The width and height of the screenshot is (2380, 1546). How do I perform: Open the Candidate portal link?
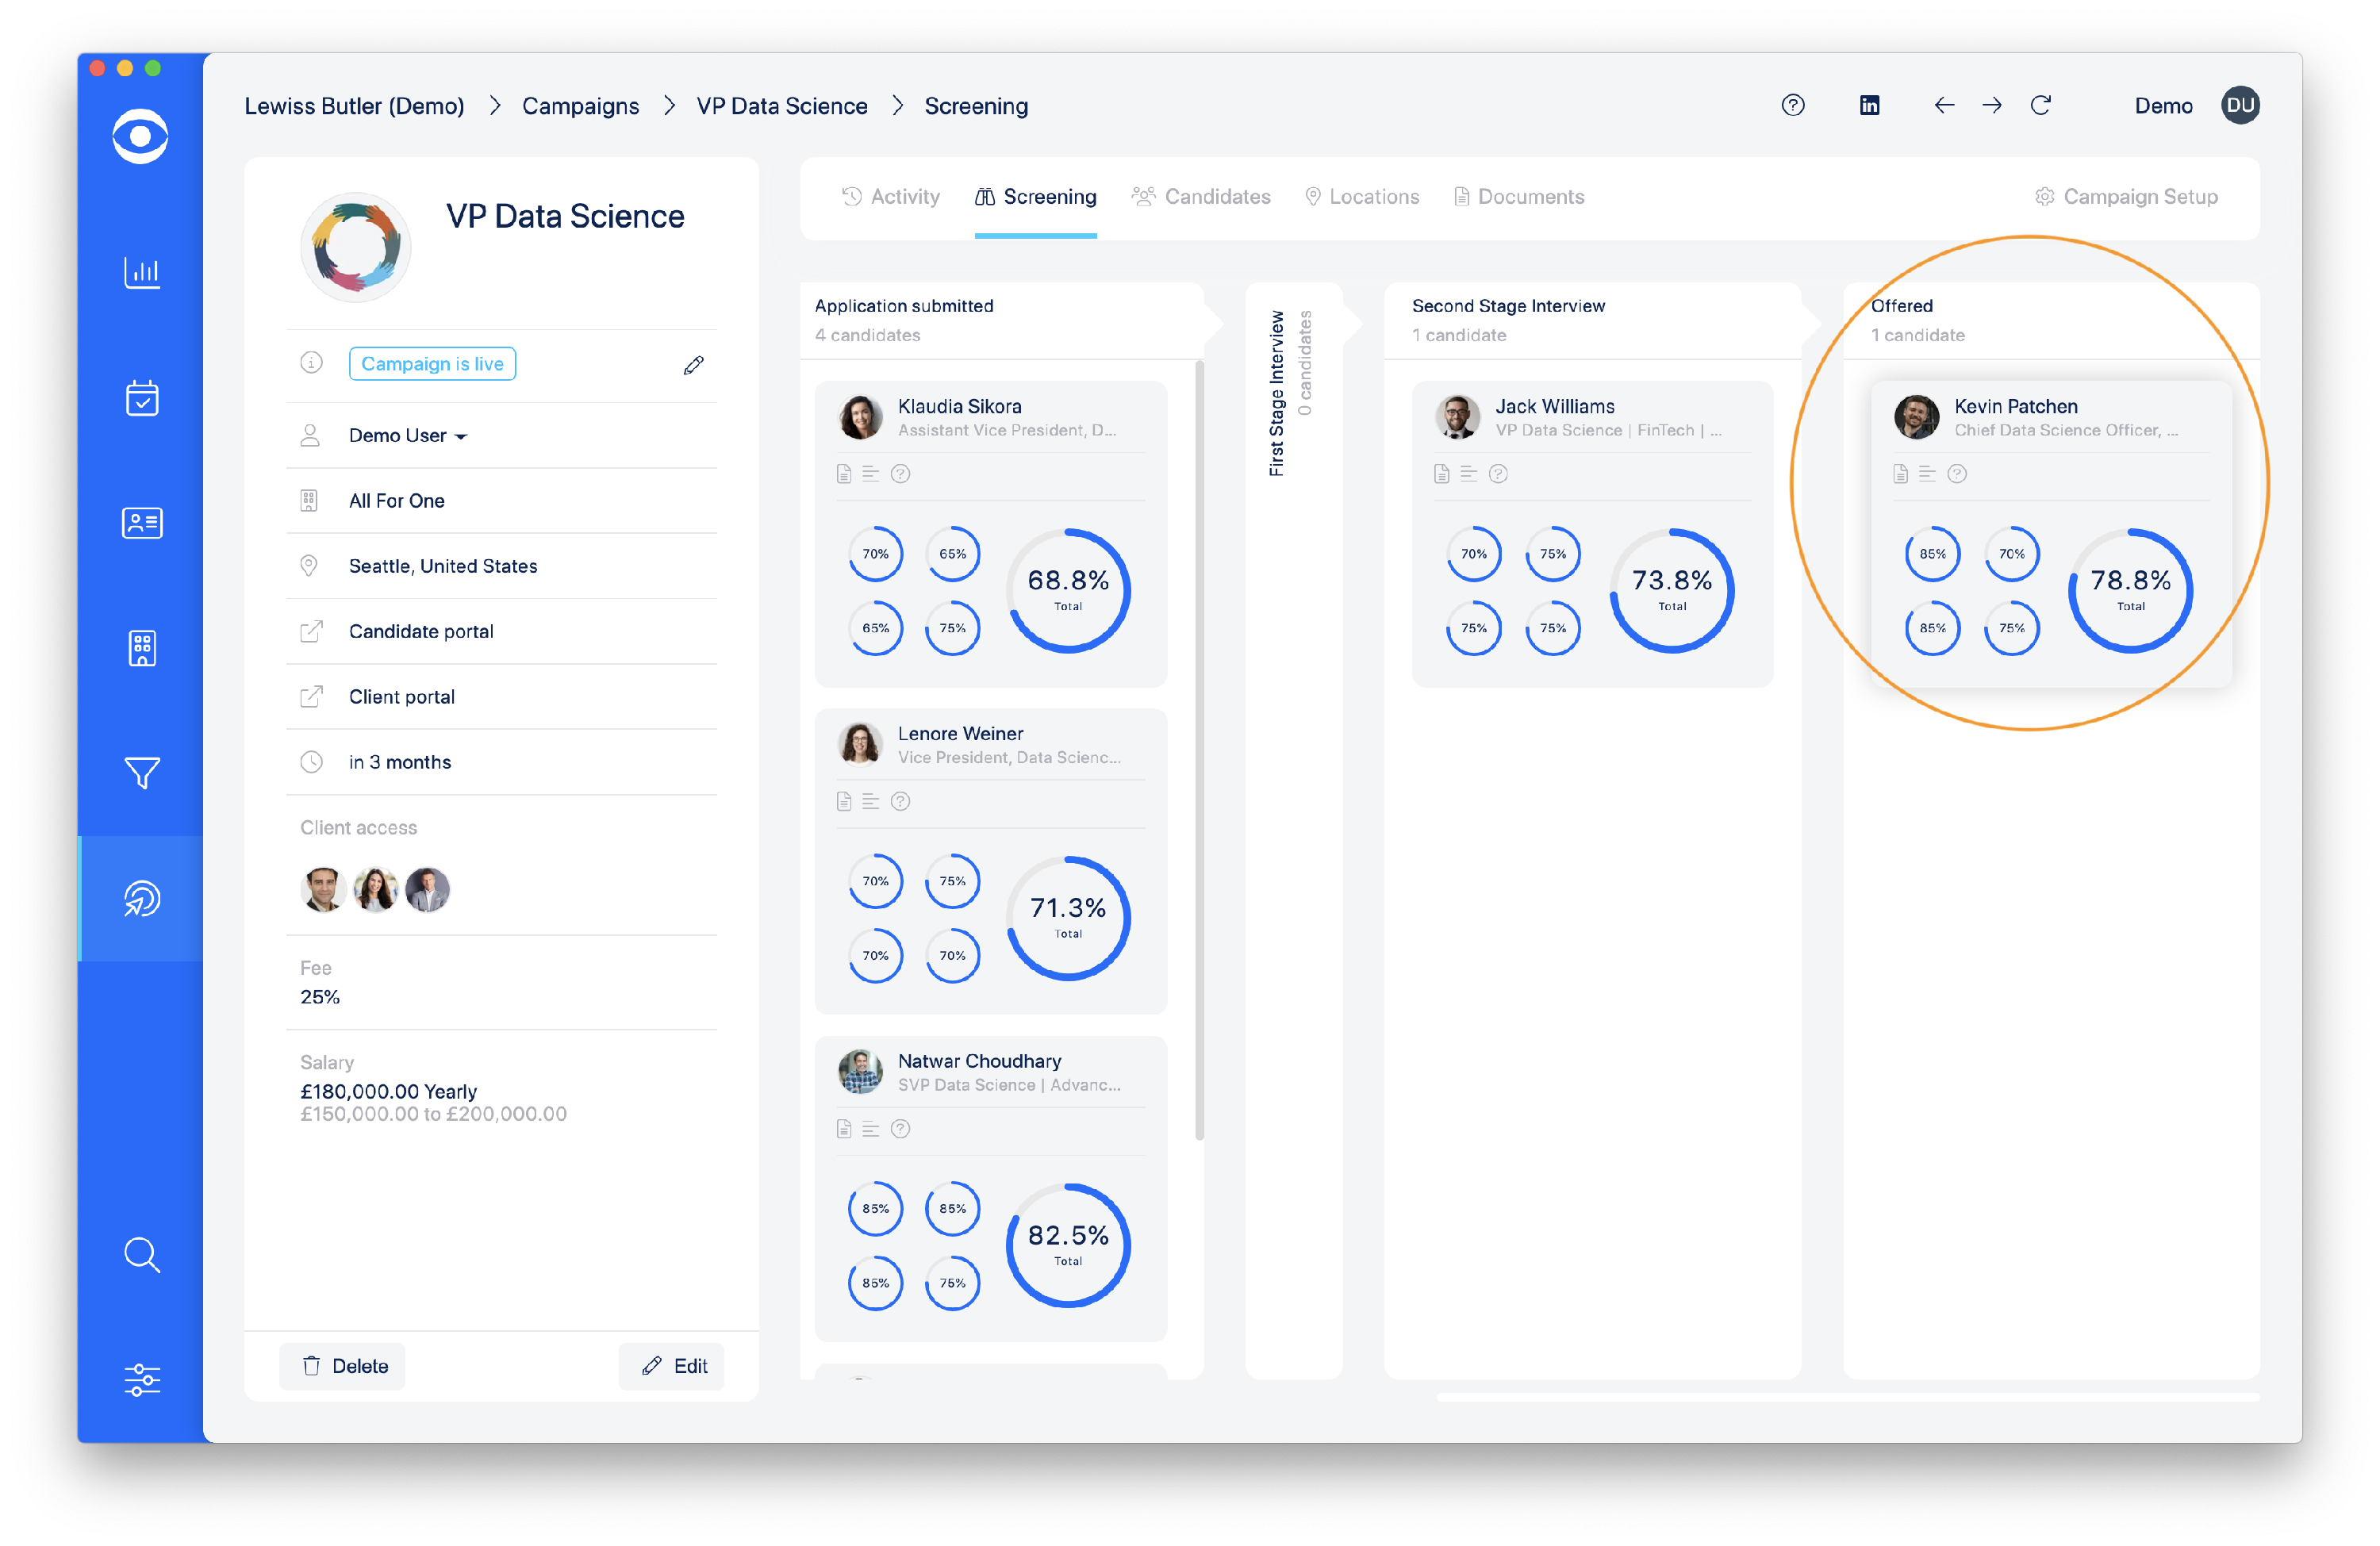(421, 631)
